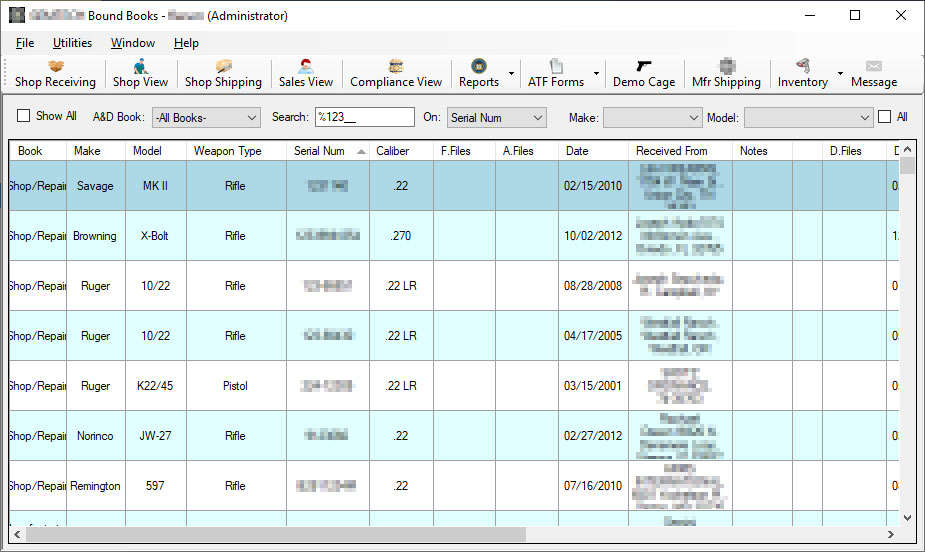Select the JW-27 model cell
This screenshot has width=925, height=552.
pos(156,436)
